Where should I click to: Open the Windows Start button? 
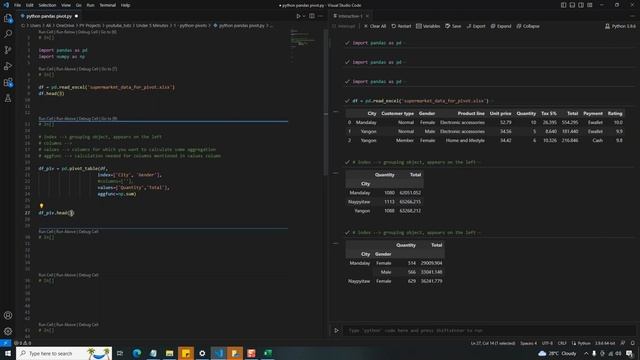[x=8, y=353]
